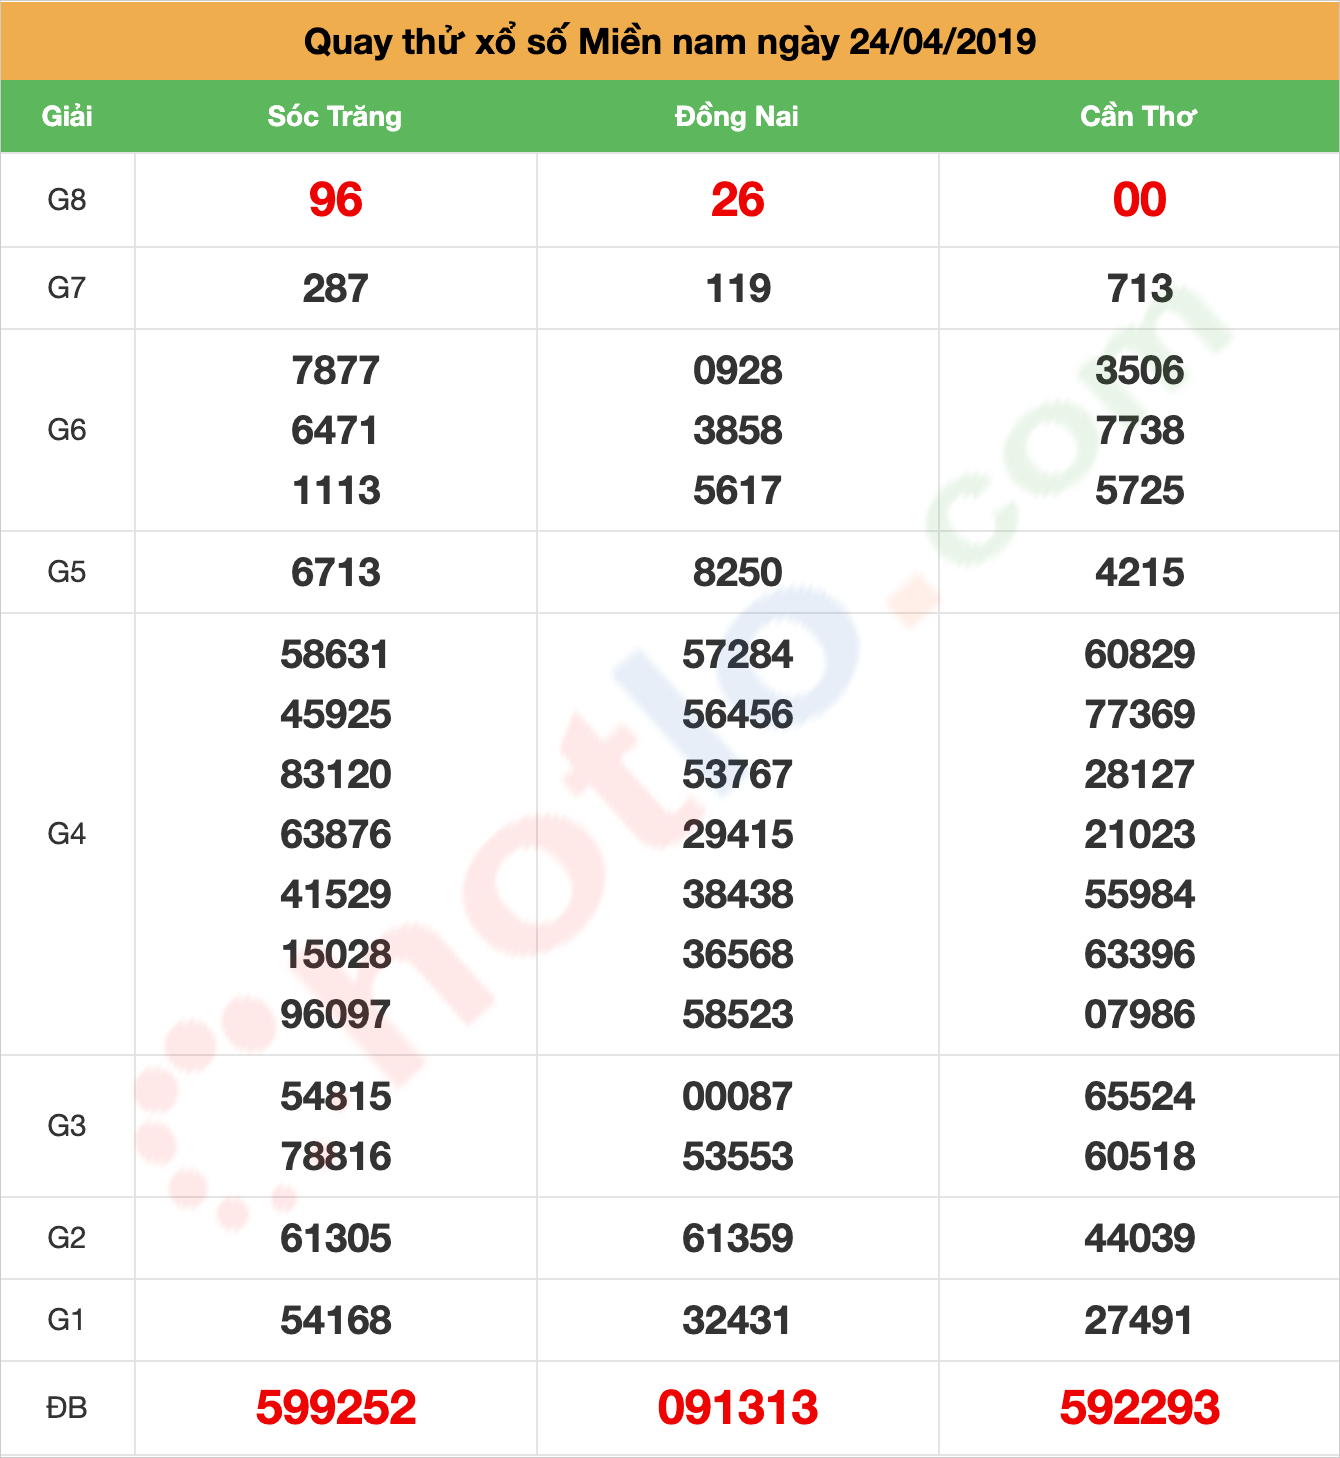Click G6 value 5617
The width and height of the screenshot is (1340, 1458).
click(738, 491)
